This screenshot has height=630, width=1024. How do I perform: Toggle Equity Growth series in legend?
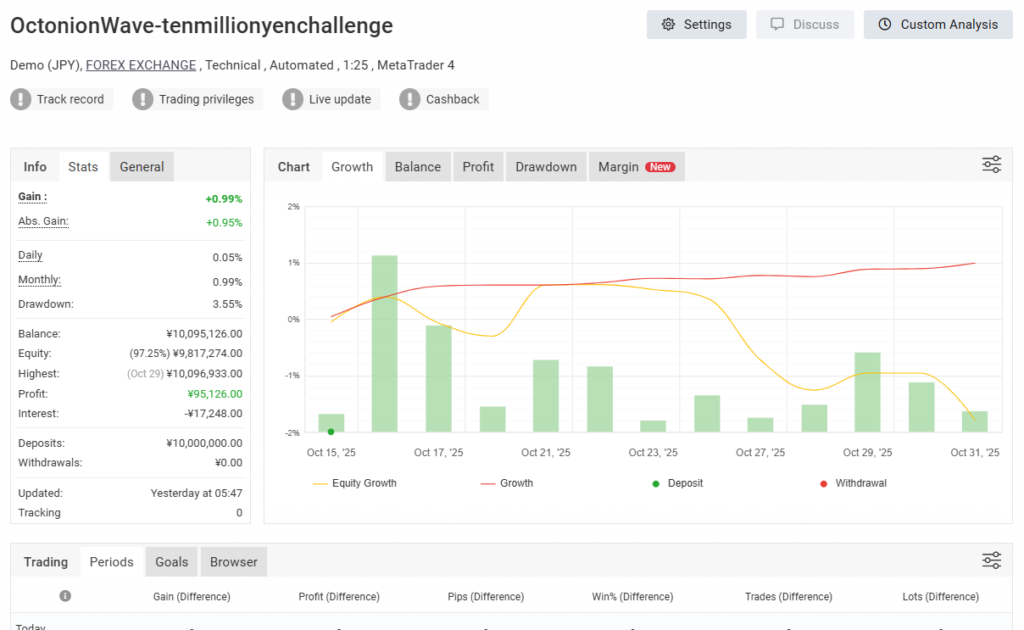(355, 483)
